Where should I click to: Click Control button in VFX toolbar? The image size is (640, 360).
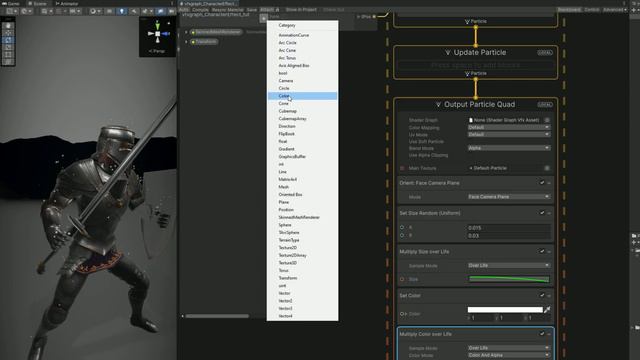click(591, 9)
